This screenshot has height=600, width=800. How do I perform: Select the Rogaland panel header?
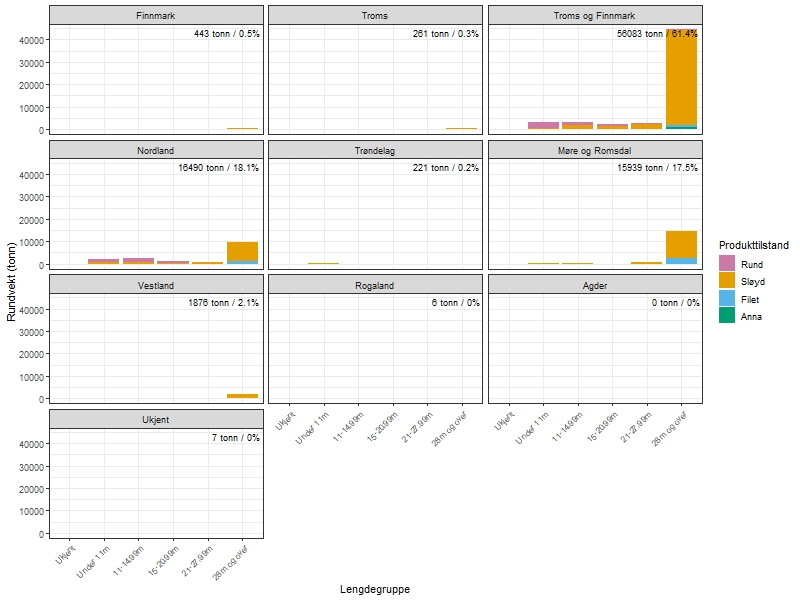375,285
